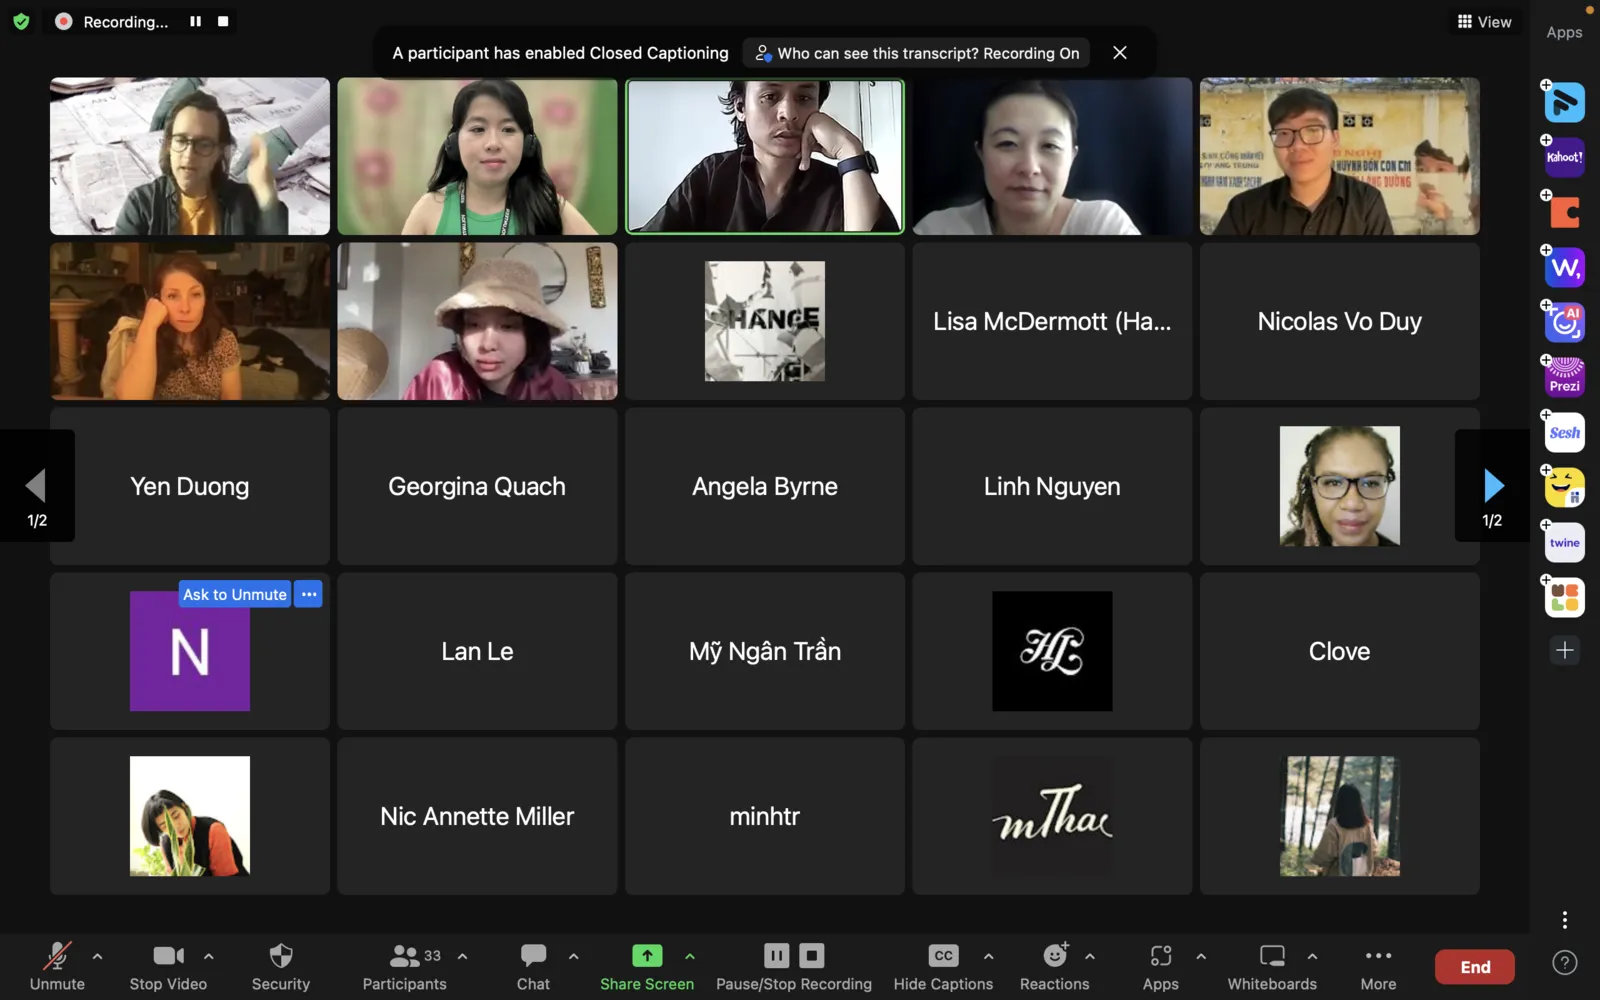Open the Reactions emoji menu

click(1054, 957)
